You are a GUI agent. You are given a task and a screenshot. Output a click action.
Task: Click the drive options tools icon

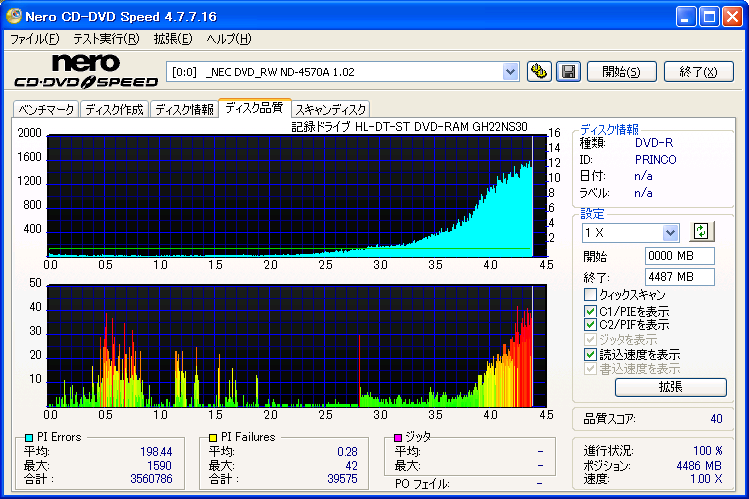pos(539,72)
